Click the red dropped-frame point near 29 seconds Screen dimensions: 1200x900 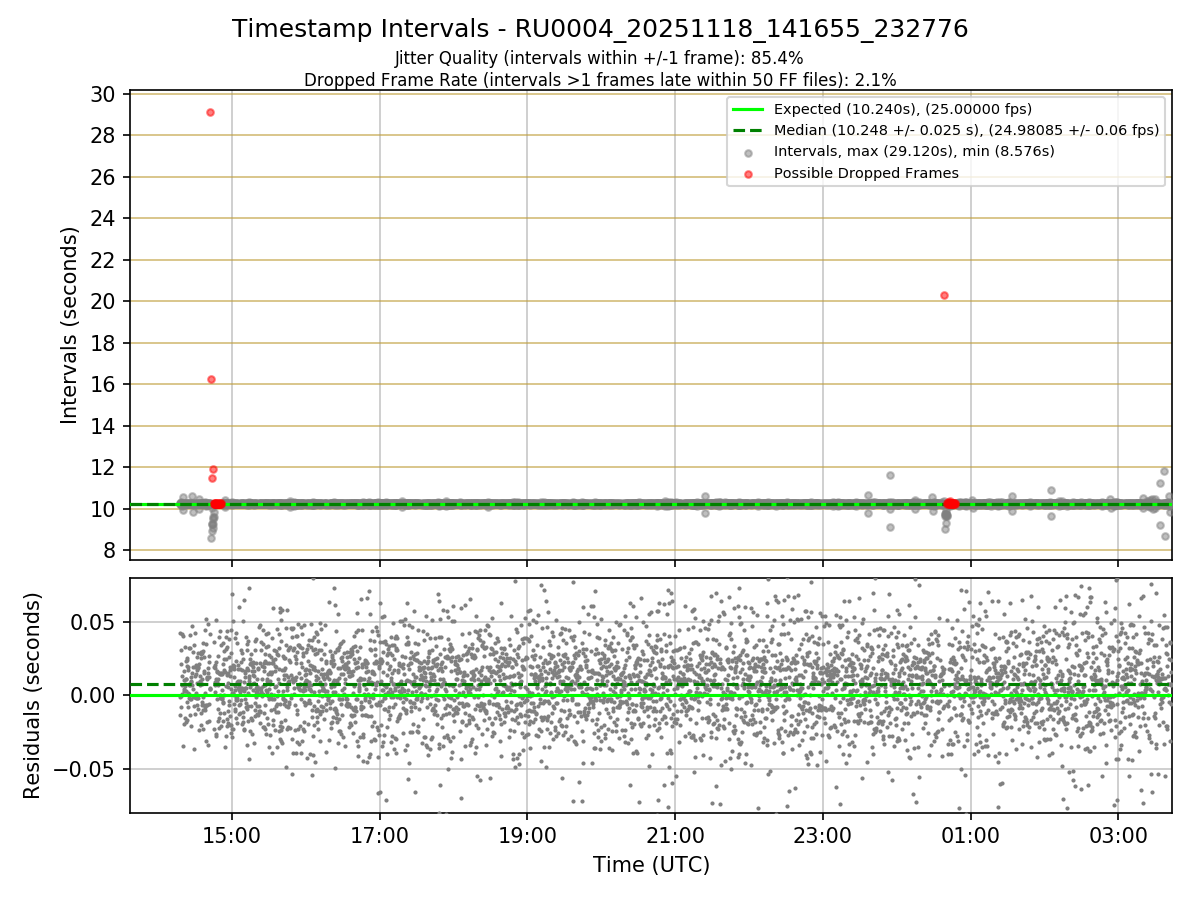pos(210,112)
